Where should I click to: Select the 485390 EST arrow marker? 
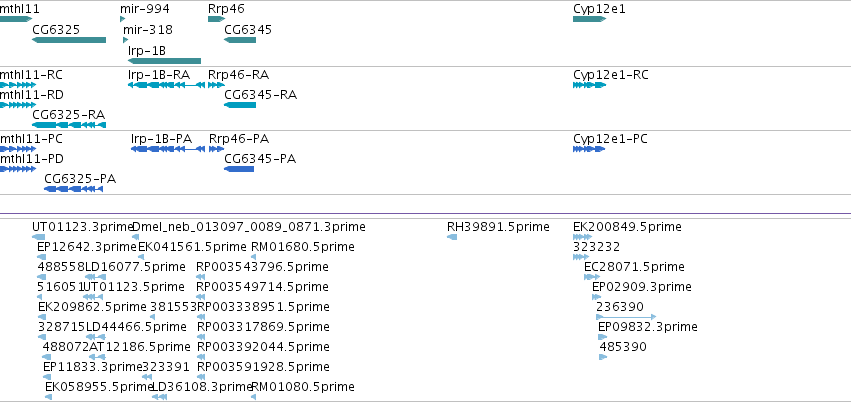[x=603, y=357]
